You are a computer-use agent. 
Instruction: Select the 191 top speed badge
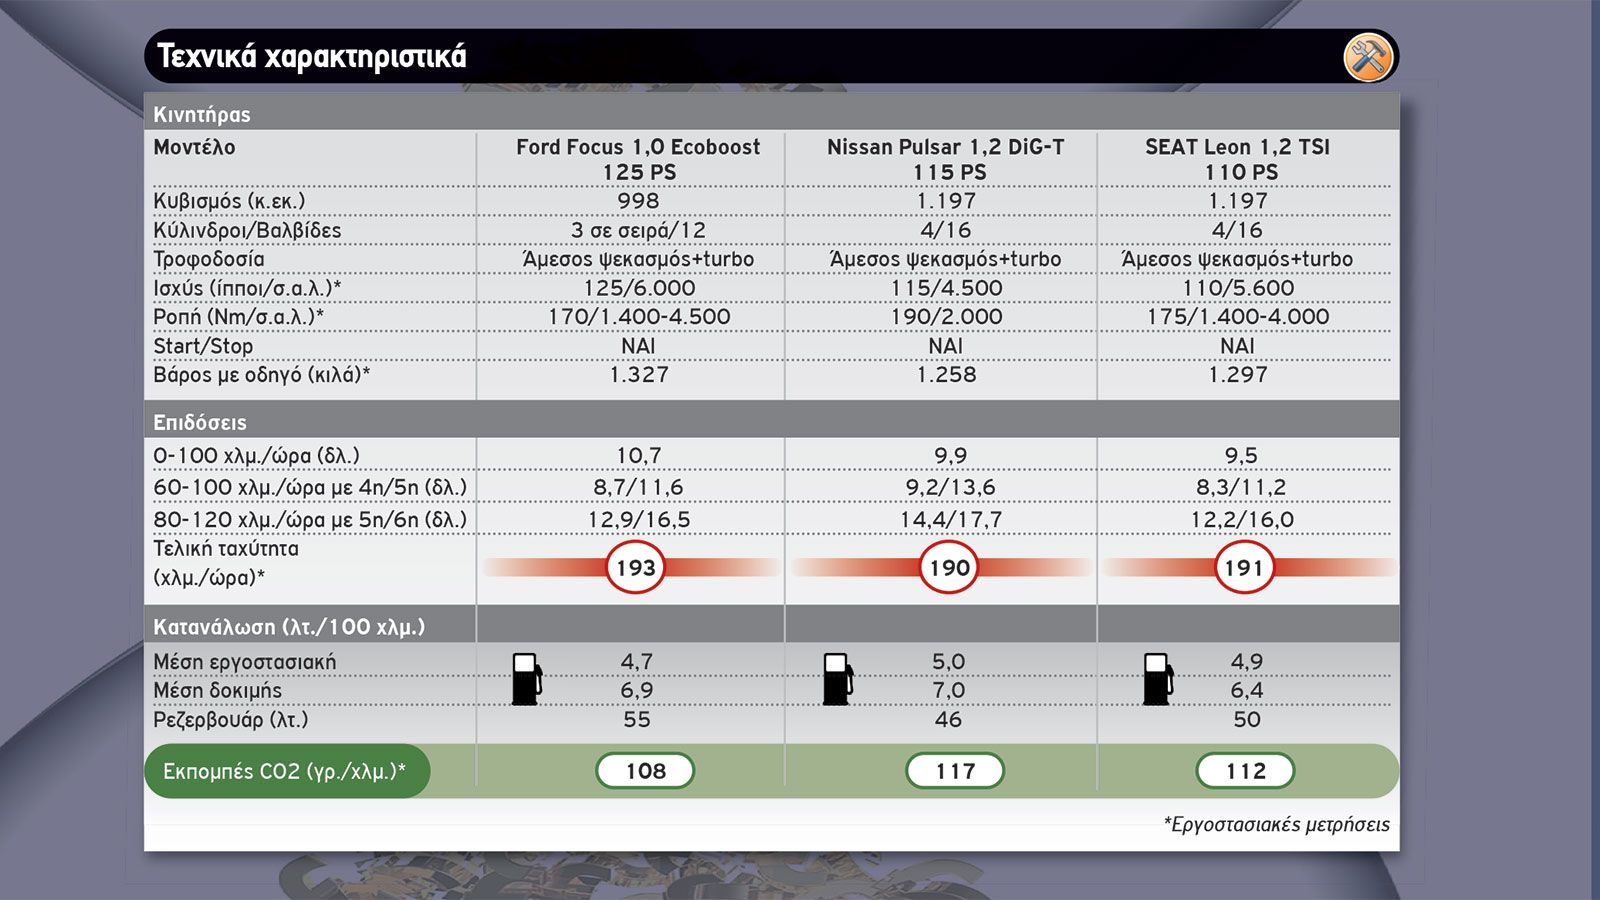(1244, 568)
